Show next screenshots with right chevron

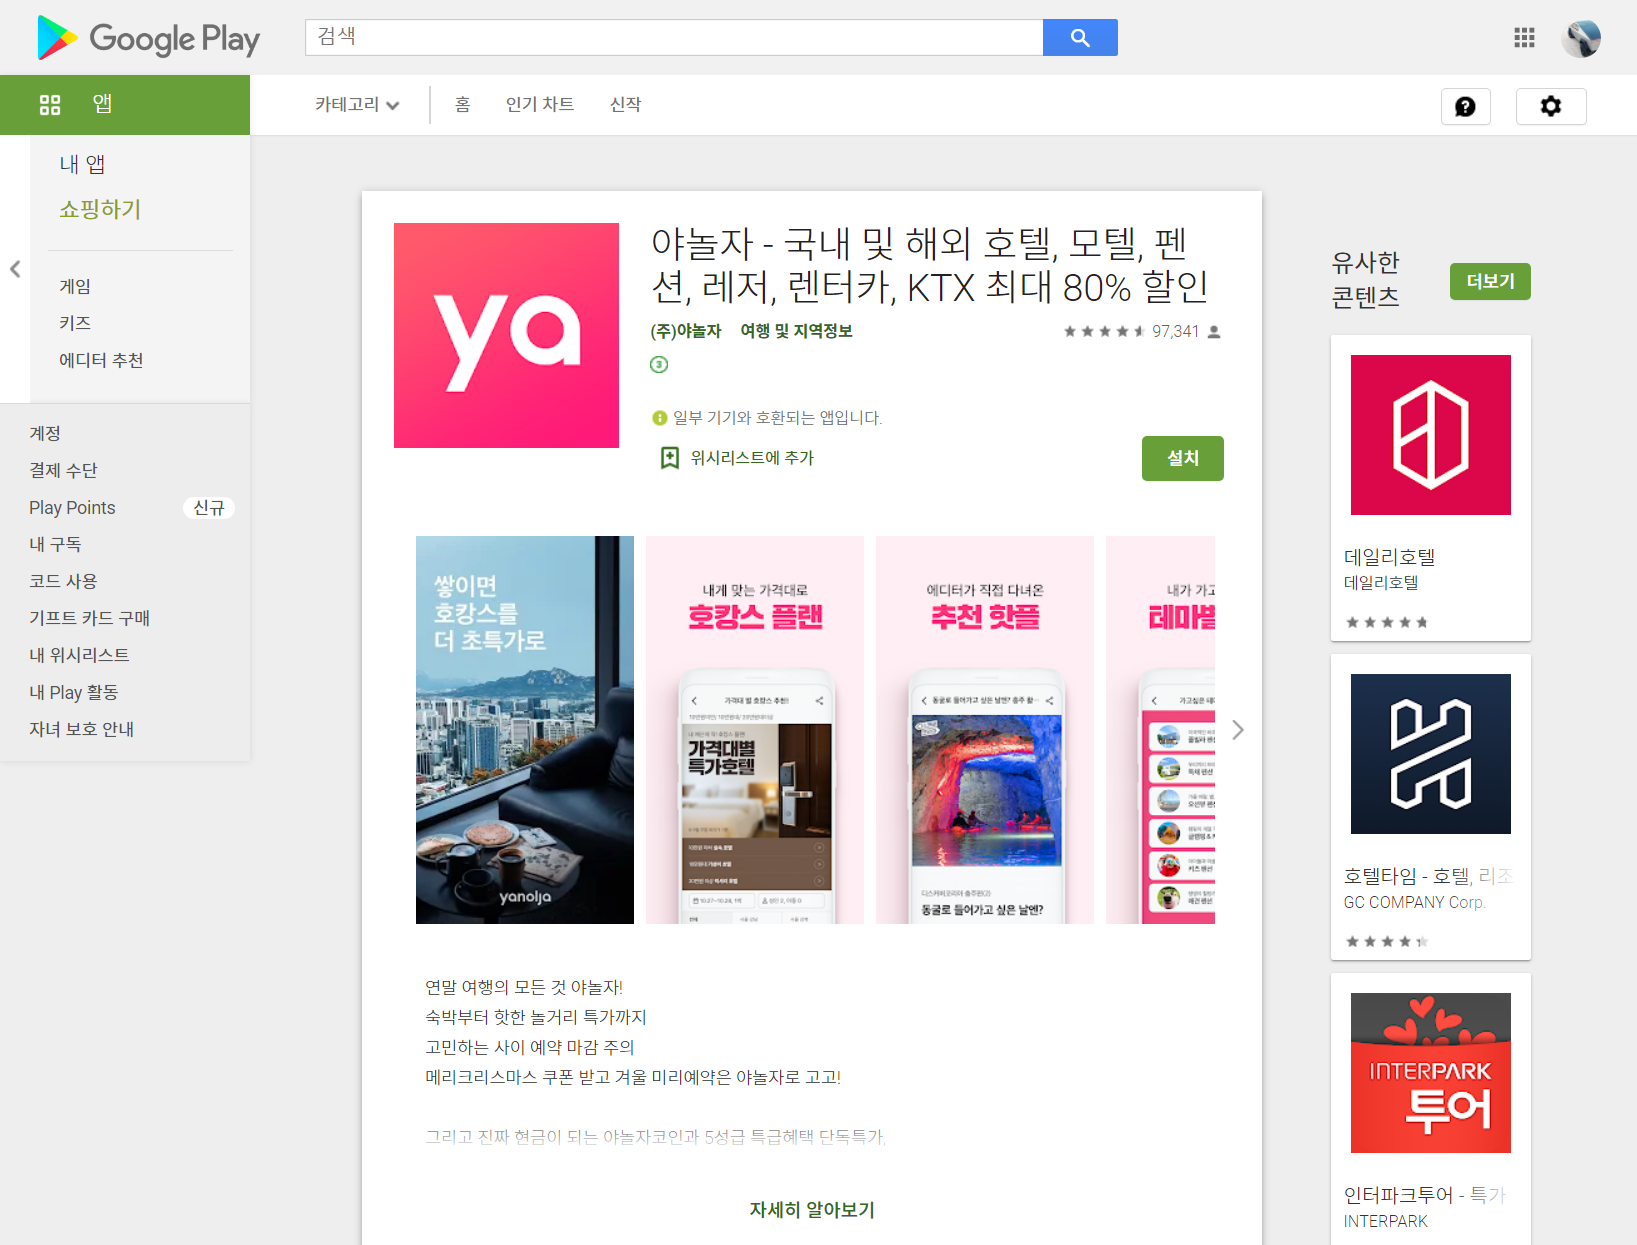1238,730
